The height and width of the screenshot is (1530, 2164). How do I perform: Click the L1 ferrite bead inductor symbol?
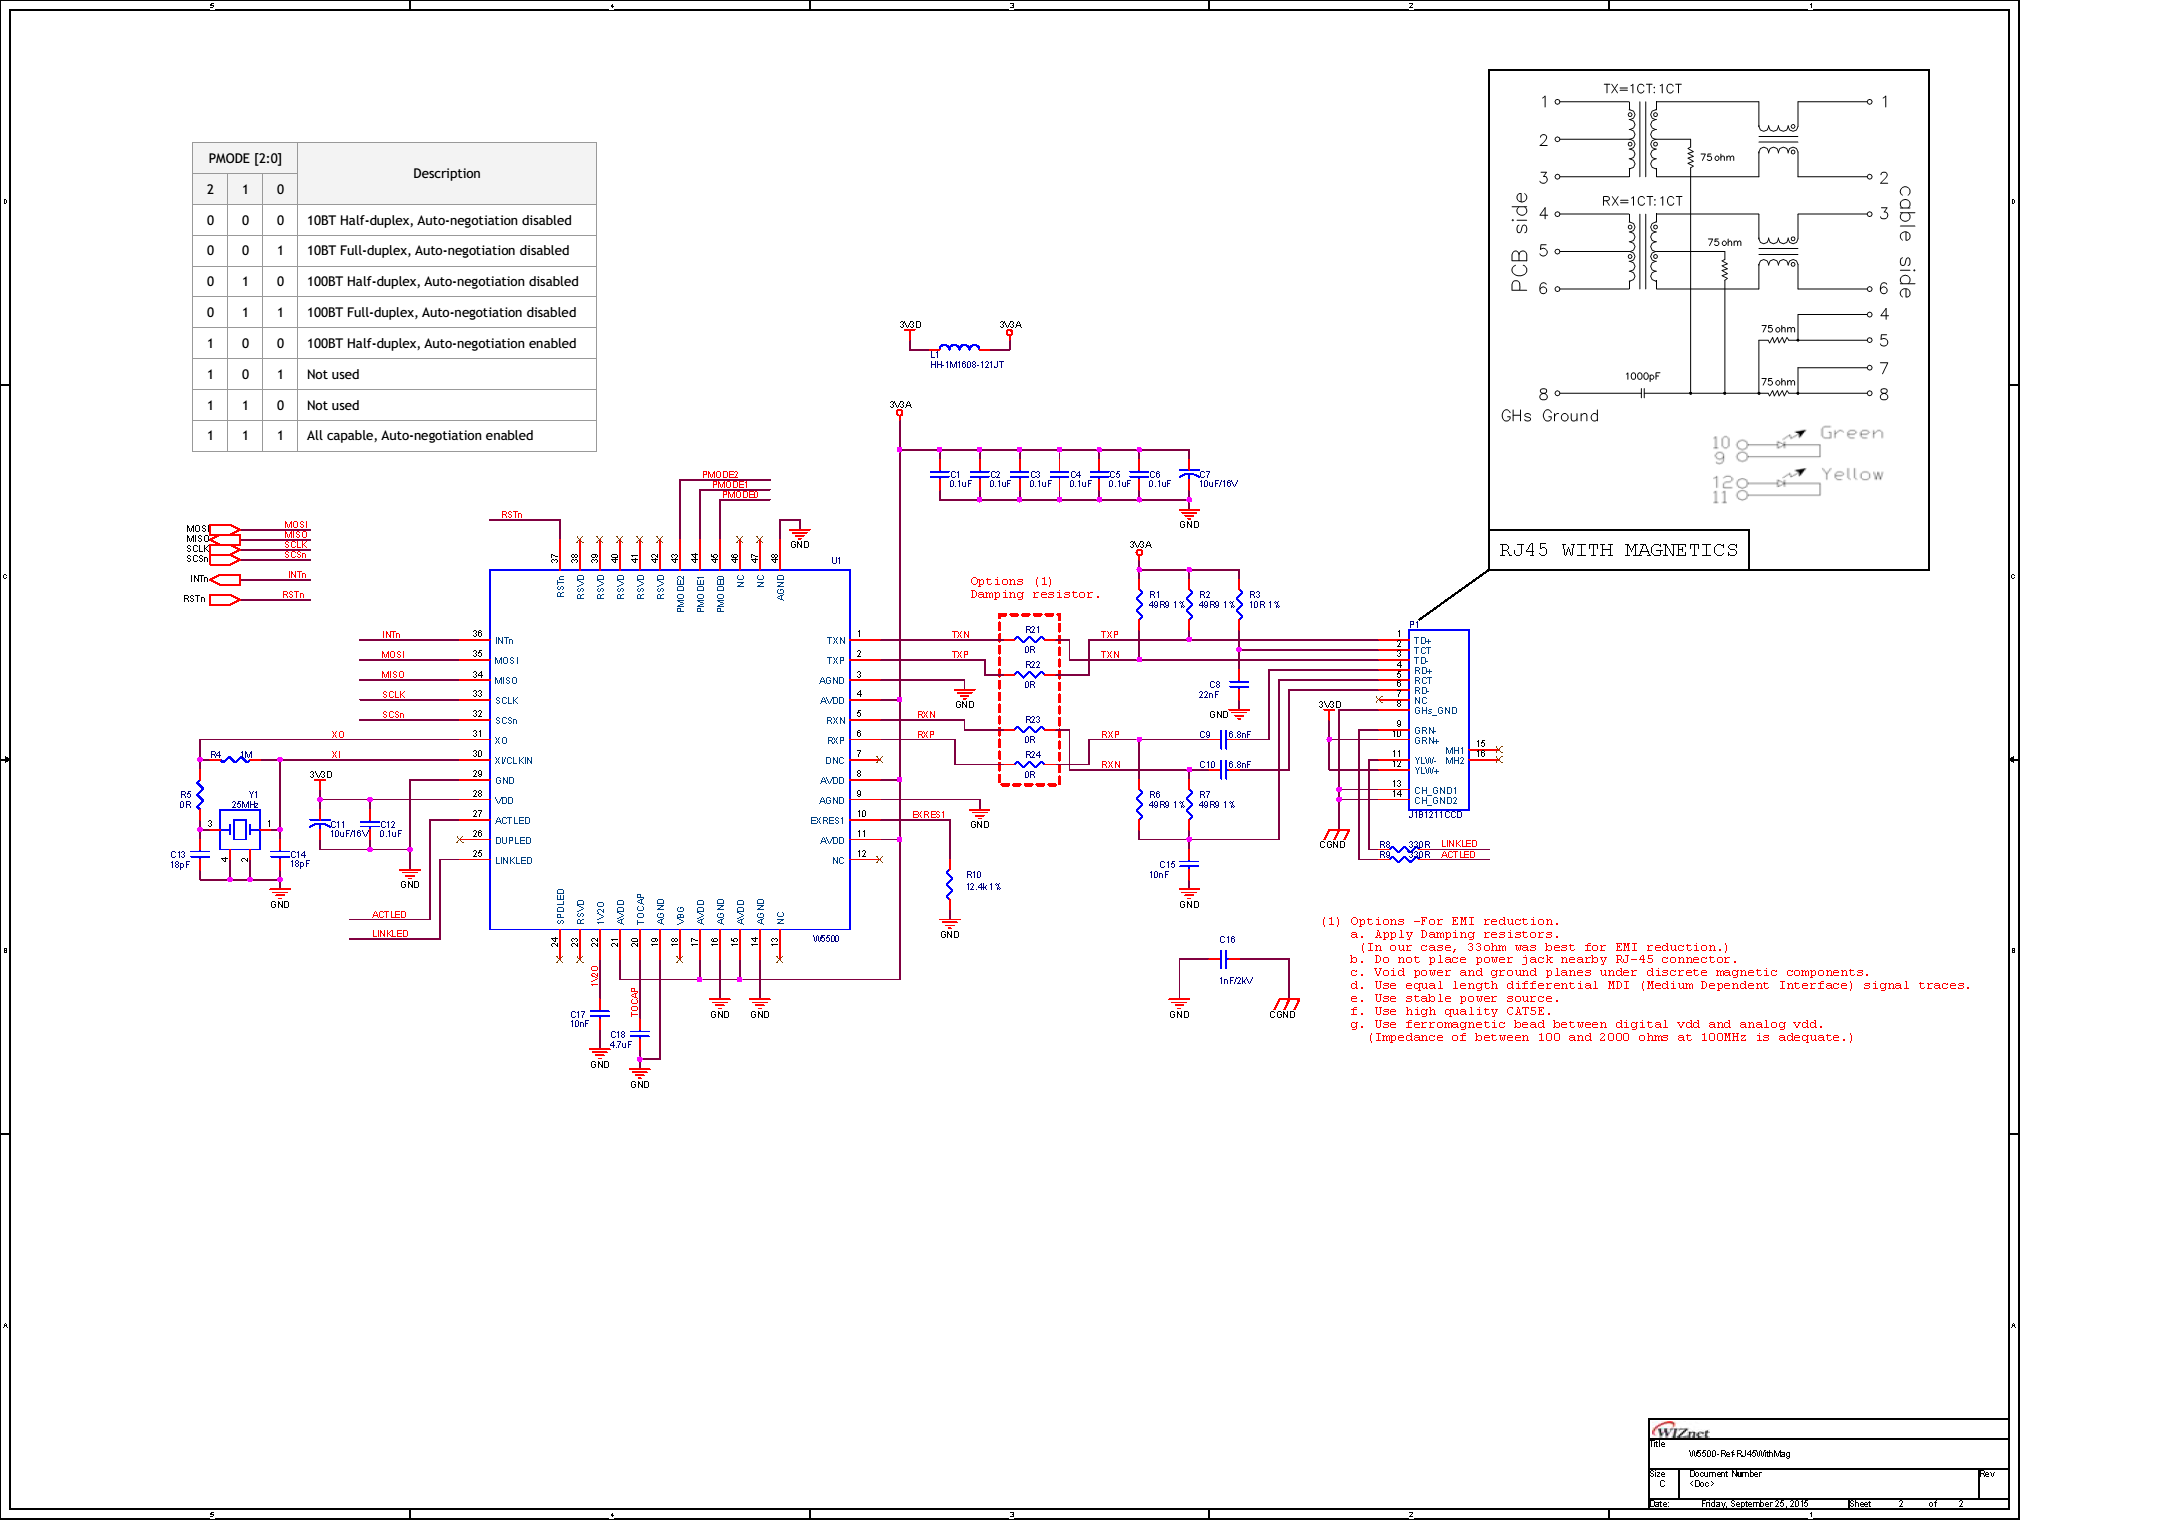[x=959, y=347]
